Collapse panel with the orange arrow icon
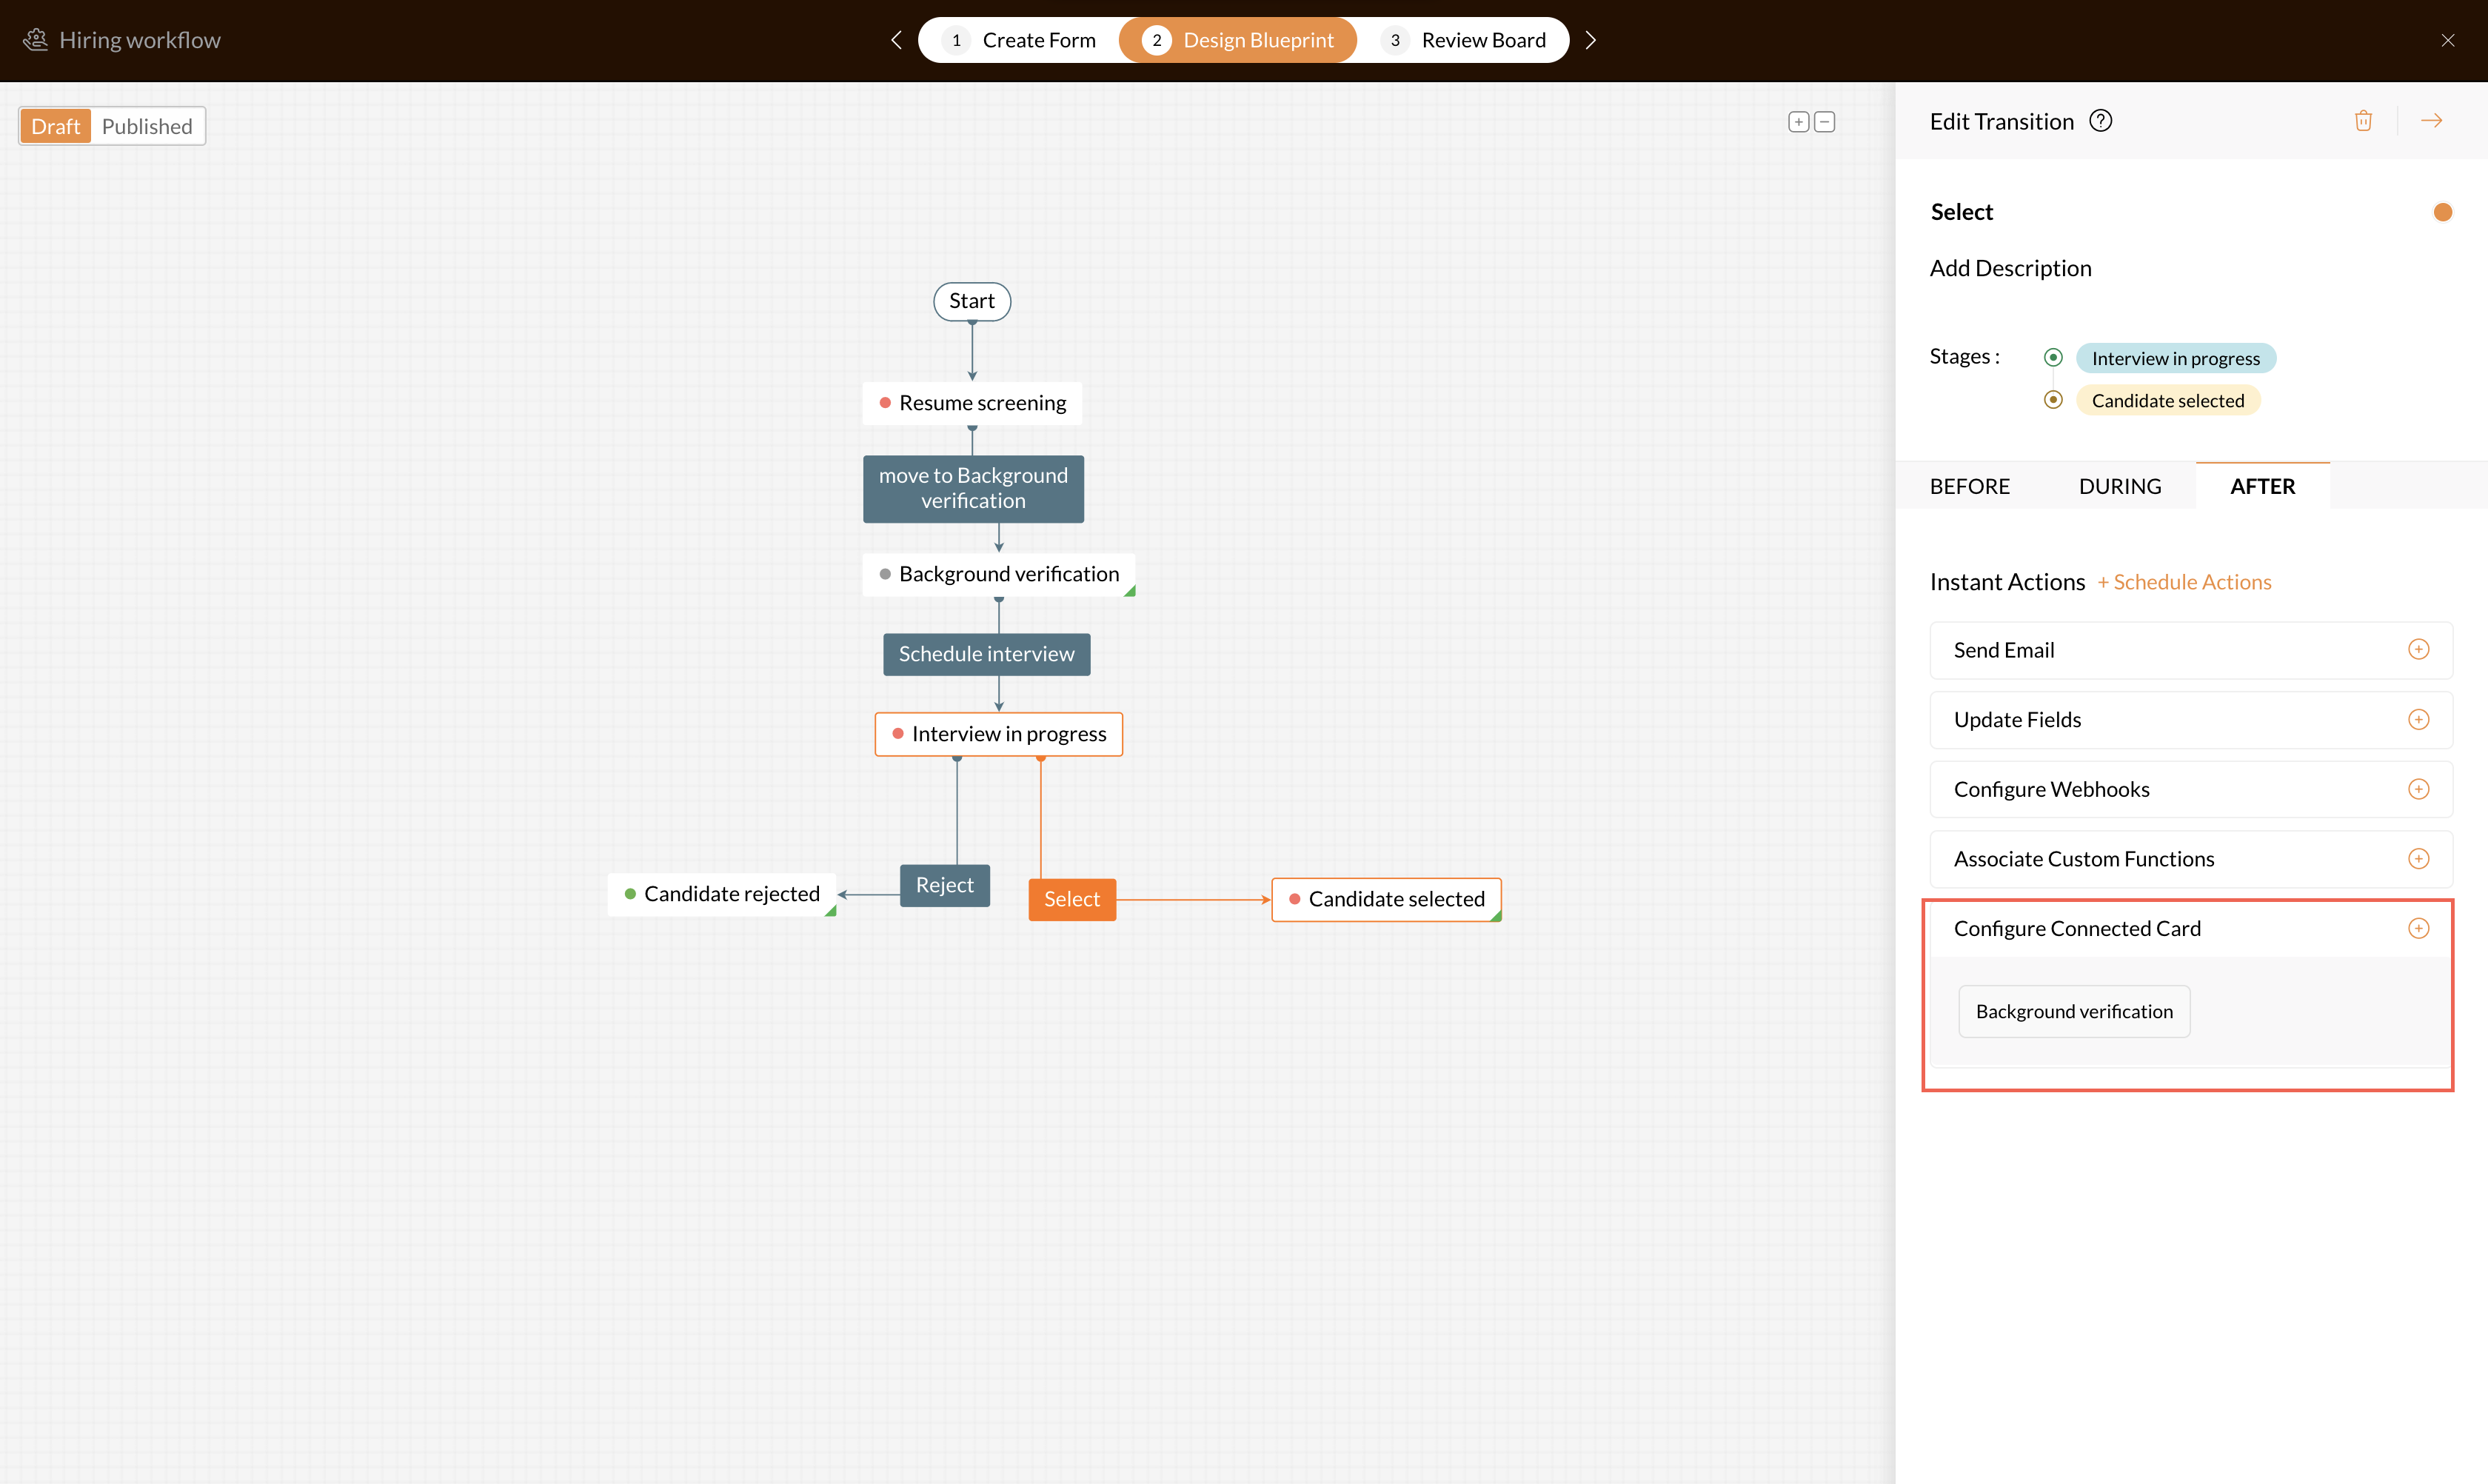This screenshot has width=2488, height=1484. [x=2431, y=121]
